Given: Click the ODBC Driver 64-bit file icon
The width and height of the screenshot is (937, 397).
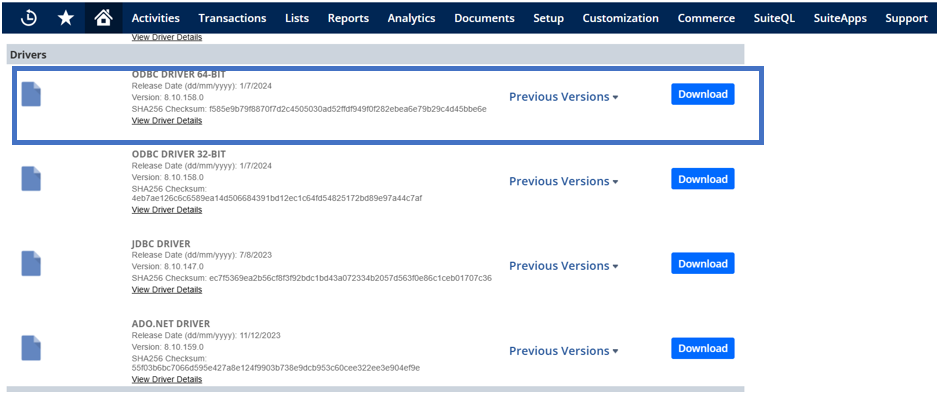Looking at the screenshot, I should pyautogui.click(x=31, y=94).
